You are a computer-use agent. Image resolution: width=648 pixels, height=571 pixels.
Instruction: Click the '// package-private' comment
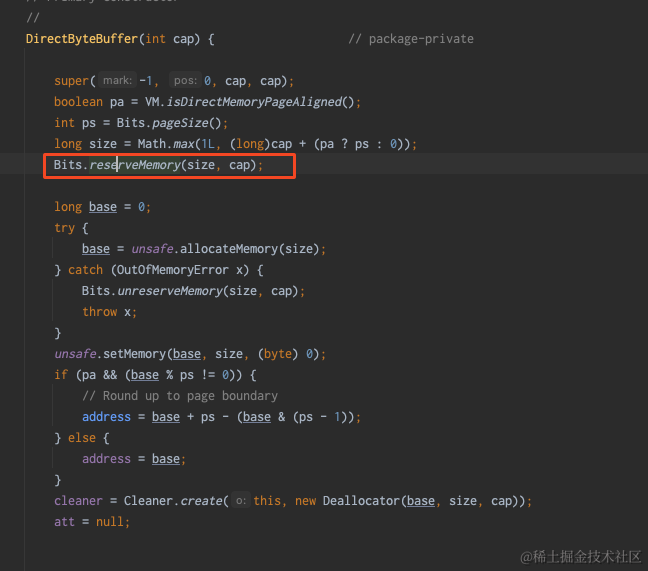coord(411,39)
